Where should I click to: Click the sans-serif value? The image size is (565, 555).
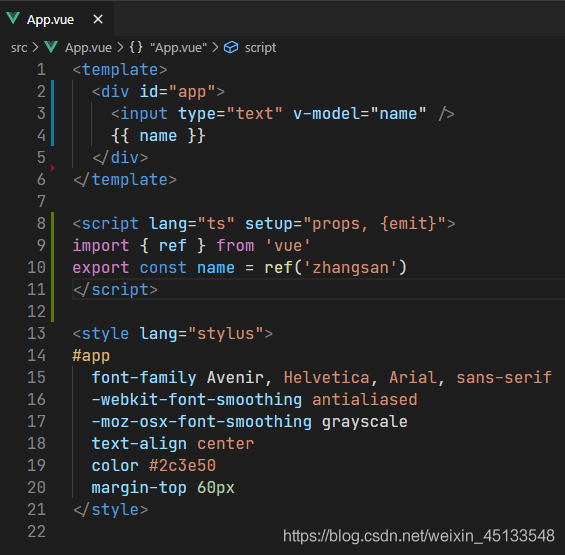coord(504,378)
